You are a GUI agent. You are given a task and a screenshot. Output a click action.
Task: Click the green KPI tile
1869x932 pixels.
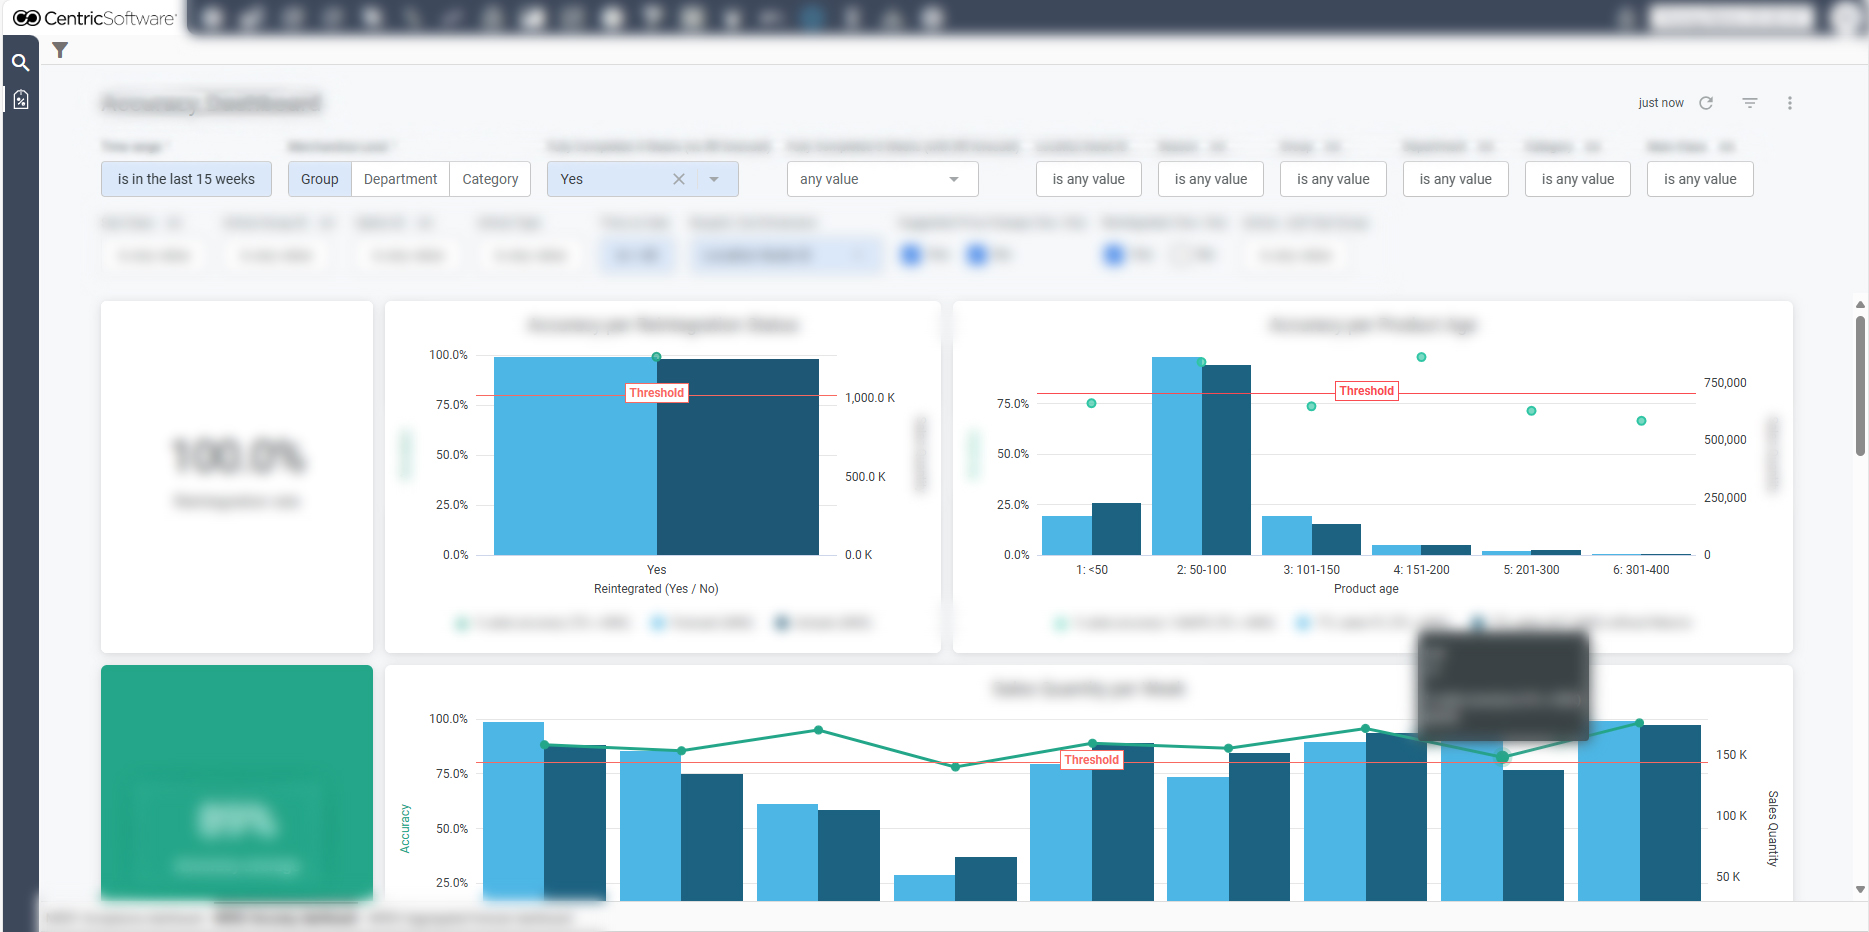click(237, 783)
